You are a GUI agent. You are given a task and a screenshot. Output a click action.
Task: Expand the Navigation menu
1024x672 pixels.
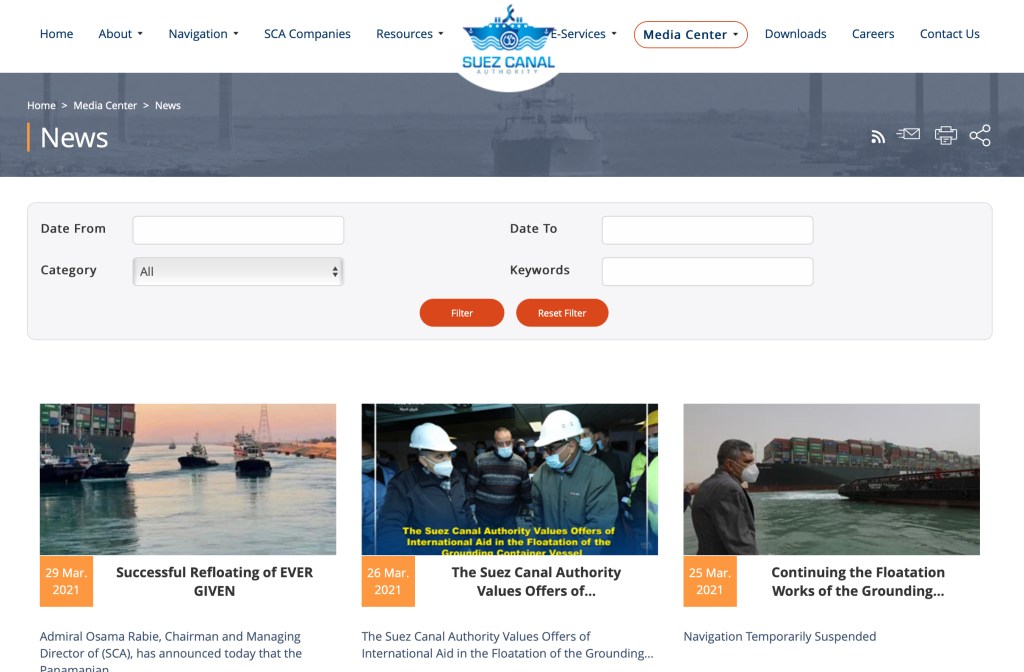tap(203, 34)
